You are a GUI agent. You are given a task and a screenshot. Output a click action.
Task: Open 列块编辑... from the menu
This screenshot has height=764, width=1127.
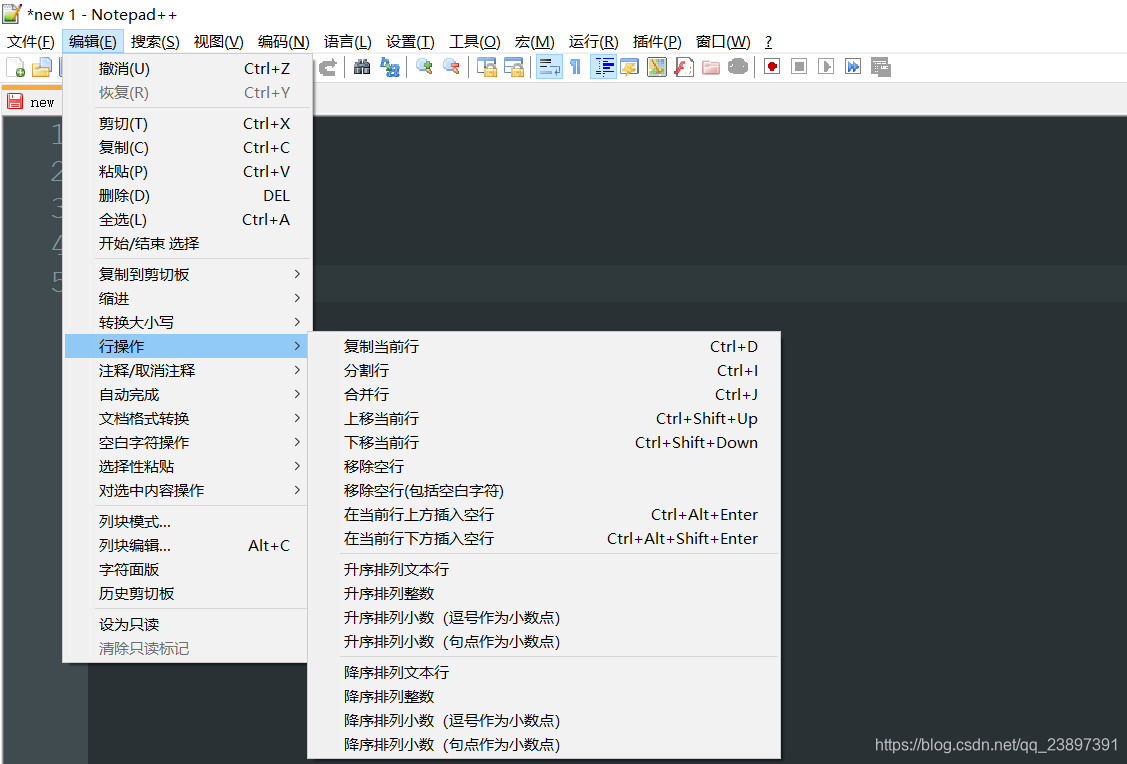187,546
